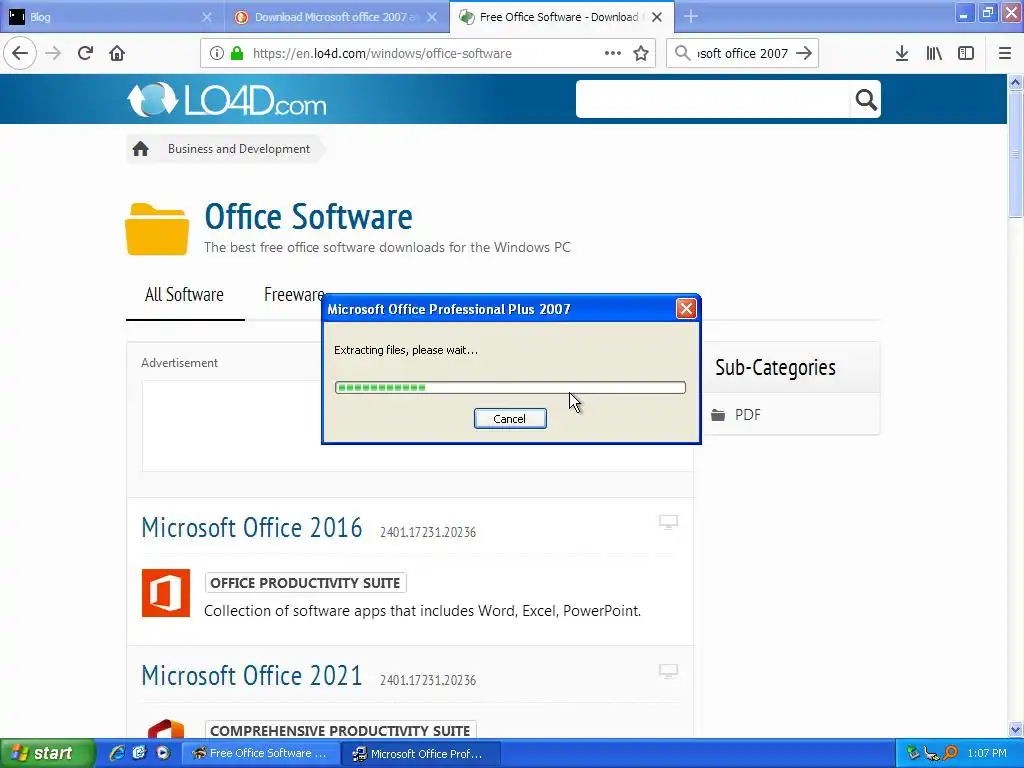Image resolution: width=1024 pixels, height=768 pixels.
Task: Click the OFFICE PRODUCTIVITY SUITE tag
Action: (x=306, y=583)
